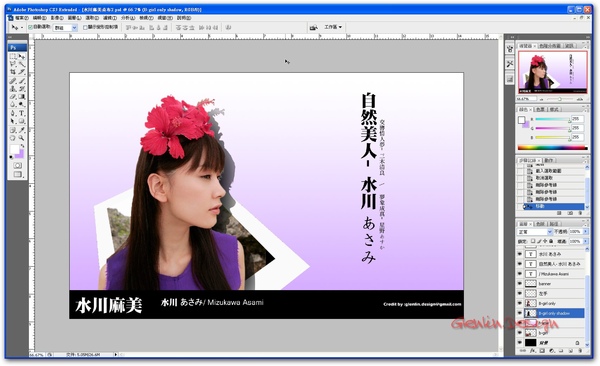Select the Eraser tool

point(13,96)
